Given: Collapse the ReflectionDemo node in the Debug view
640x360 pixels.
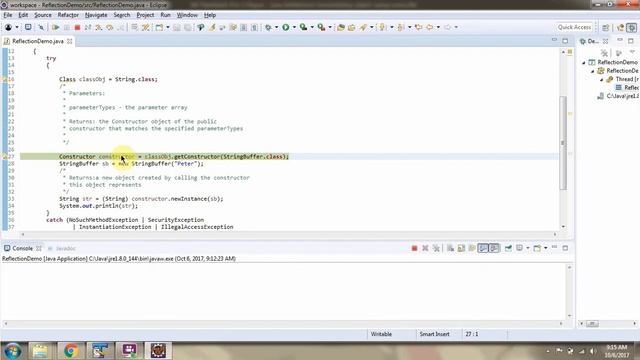Looking at the screenshot, I should [x=584, y=62].
